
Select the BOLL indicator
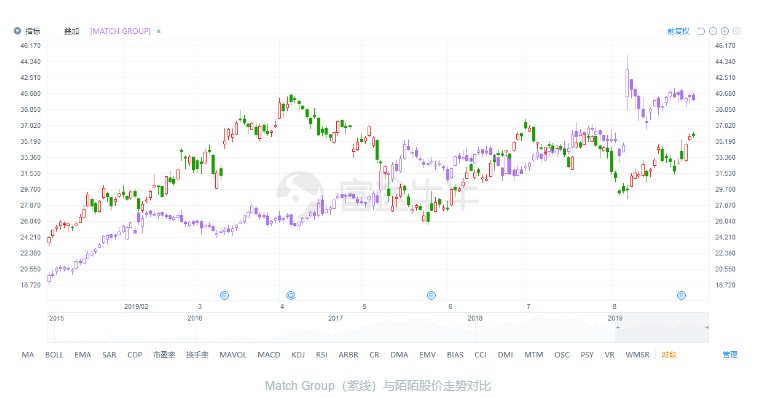pos(54,354)
